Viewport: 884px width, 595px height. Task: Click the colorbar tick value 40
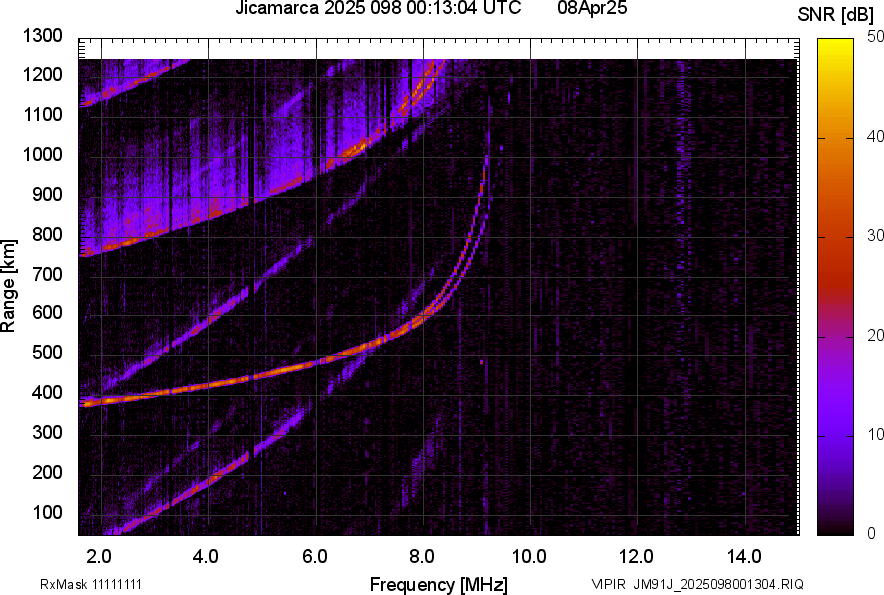(876, 136)
